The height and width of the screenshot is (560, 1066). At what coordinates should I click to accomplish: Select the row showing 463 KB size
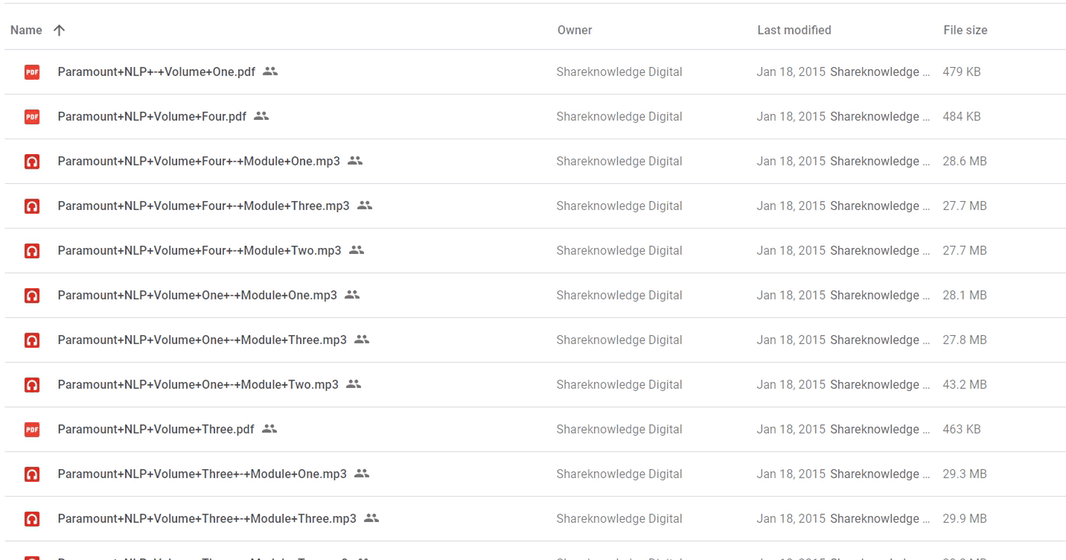pos(535,430)
